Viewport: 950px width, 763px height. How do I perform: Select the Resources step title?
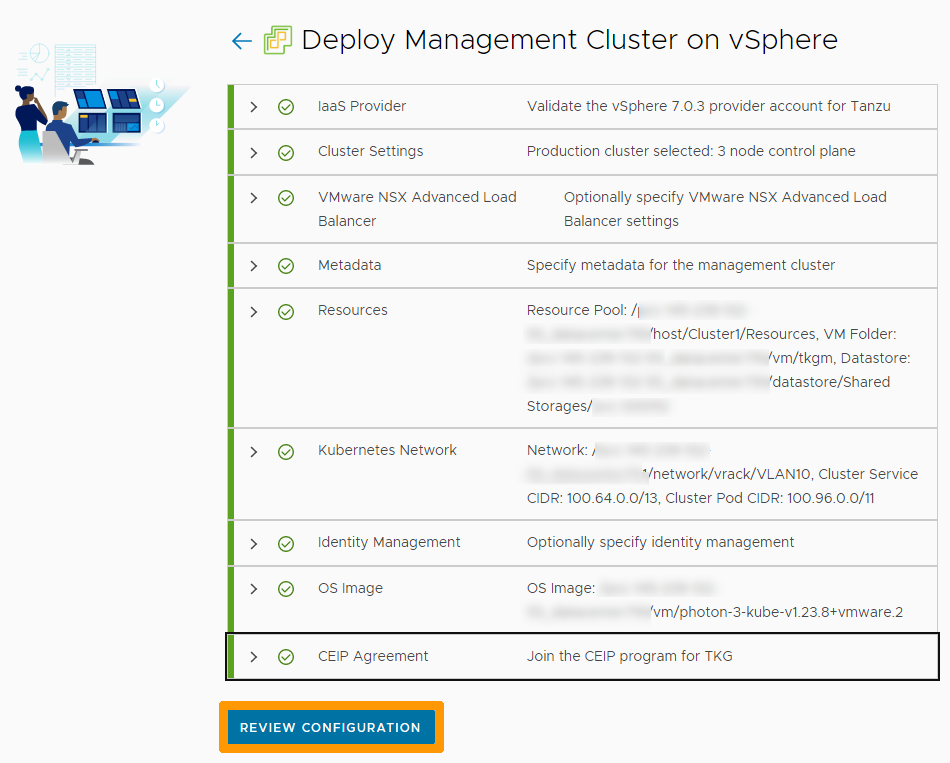[353, 310]
